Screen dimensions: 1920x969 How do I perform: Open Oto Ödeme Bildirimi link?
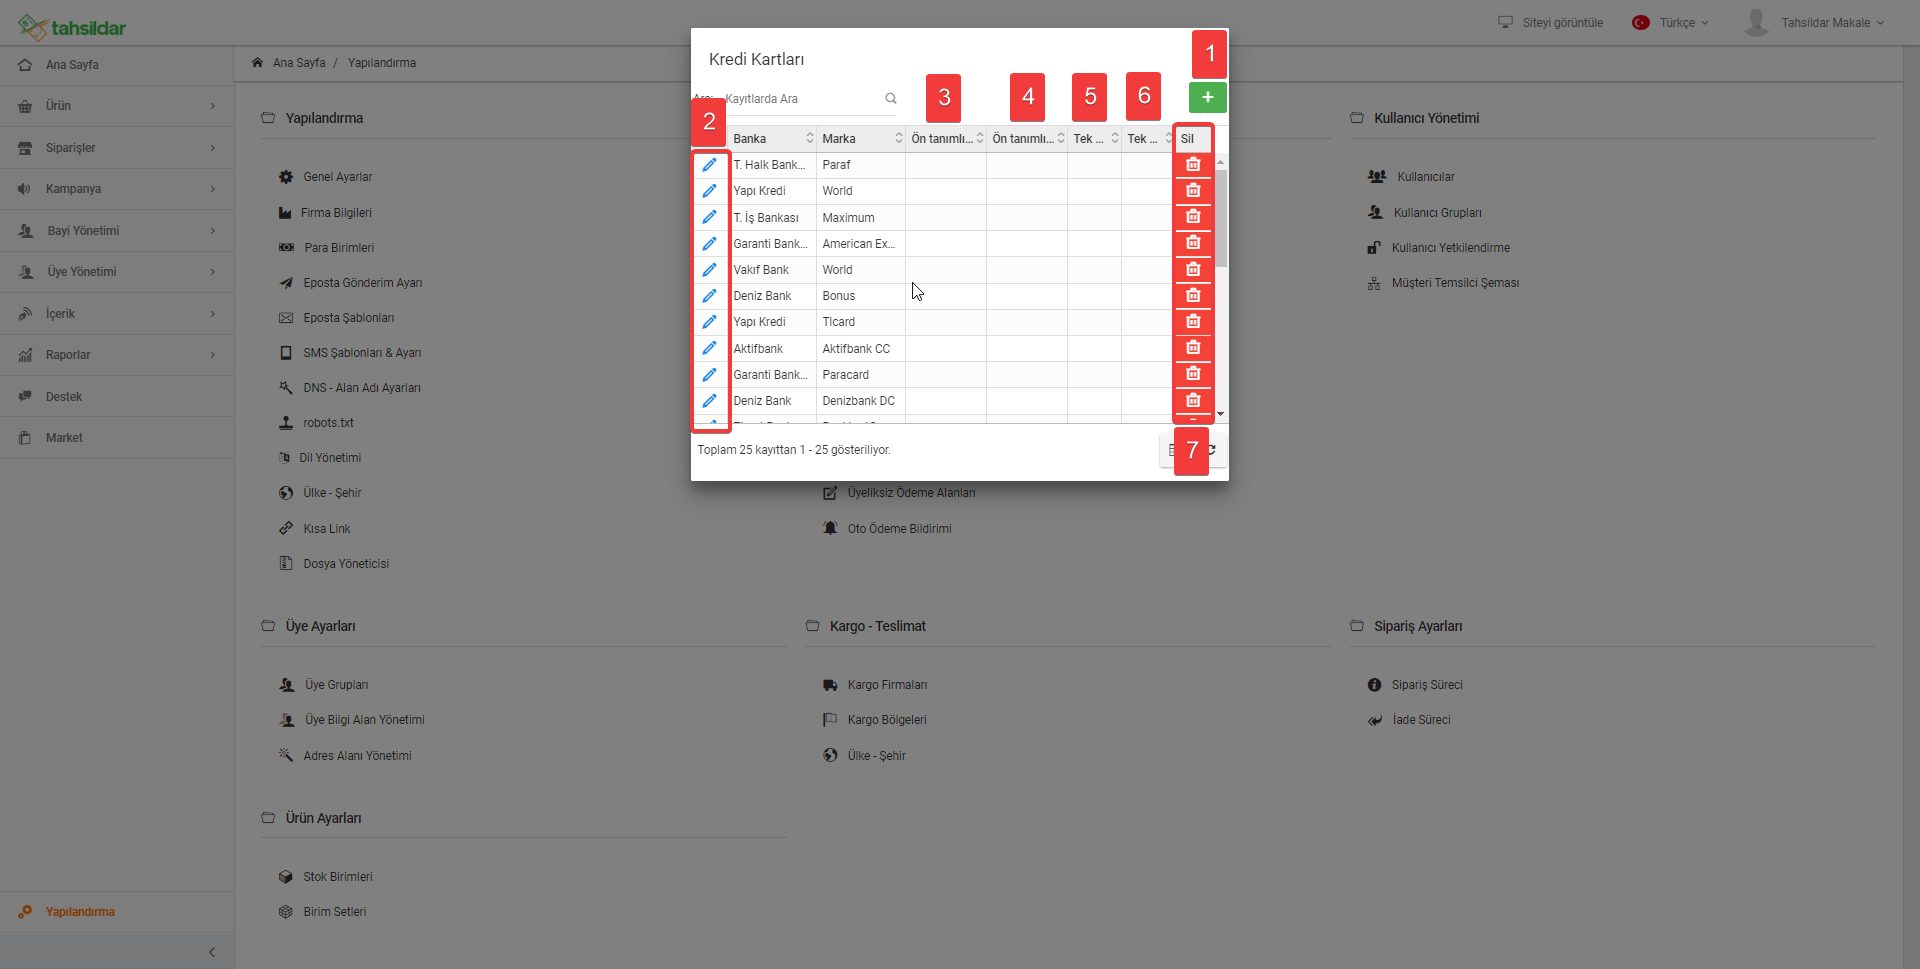[x=899, y=529]
